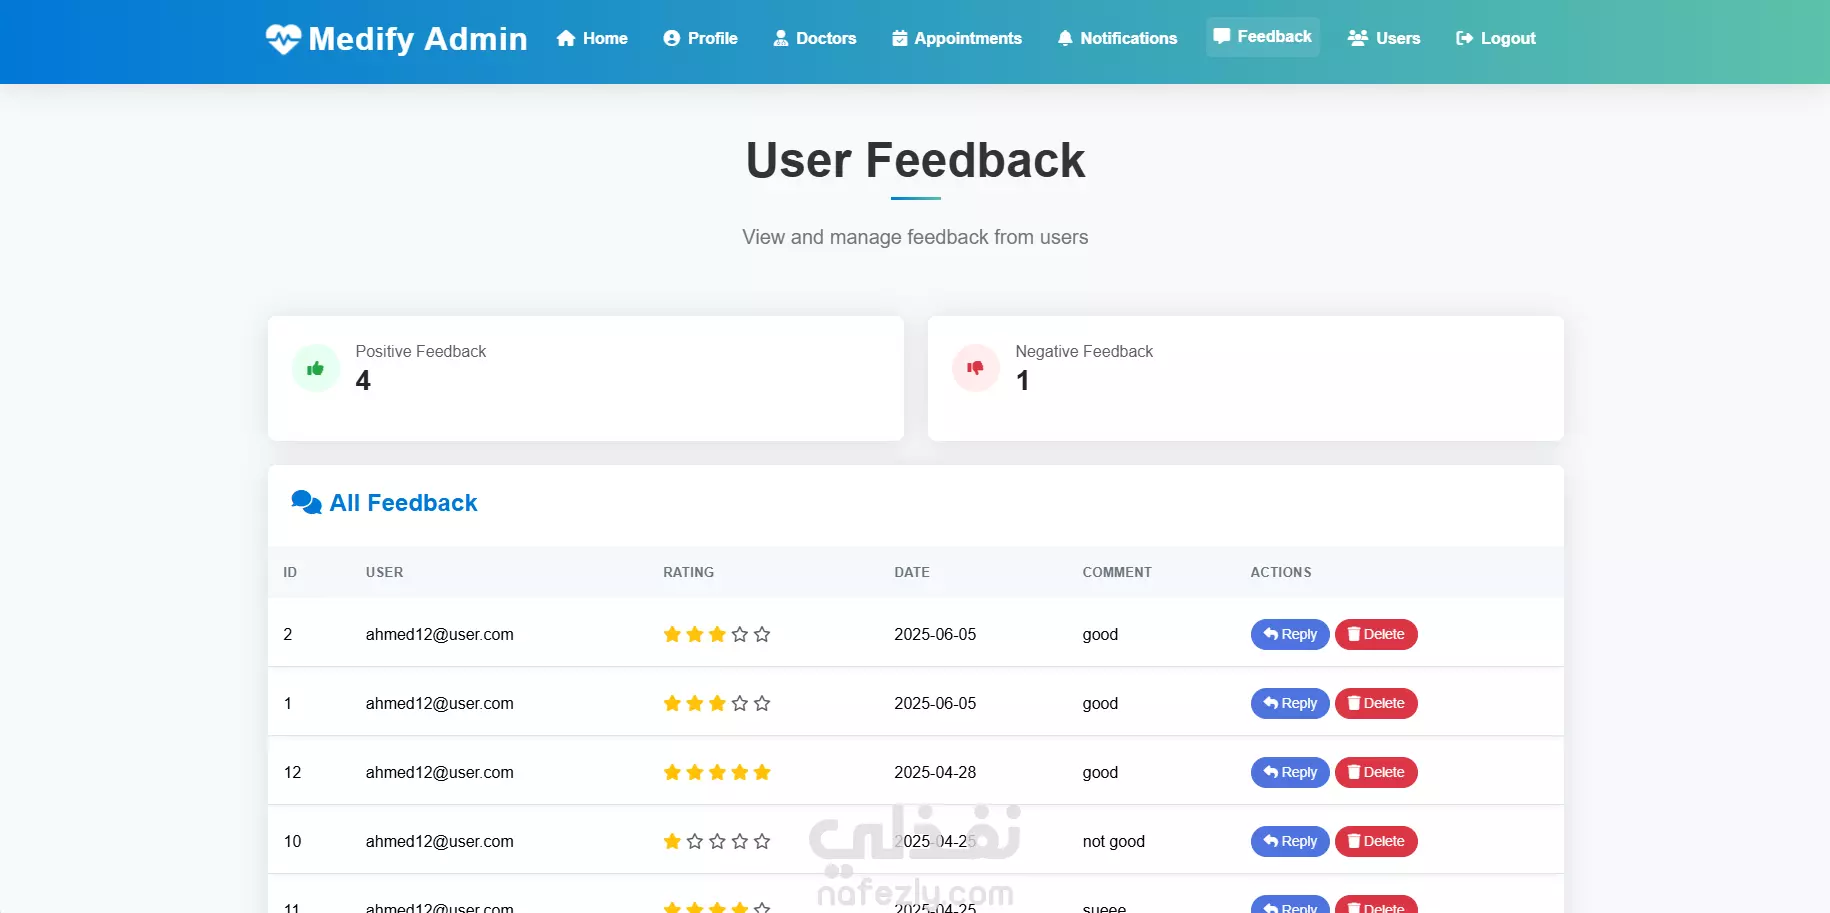Click the user email in row ID 12
1830x913 pixels.
click(x=440, y=772)
